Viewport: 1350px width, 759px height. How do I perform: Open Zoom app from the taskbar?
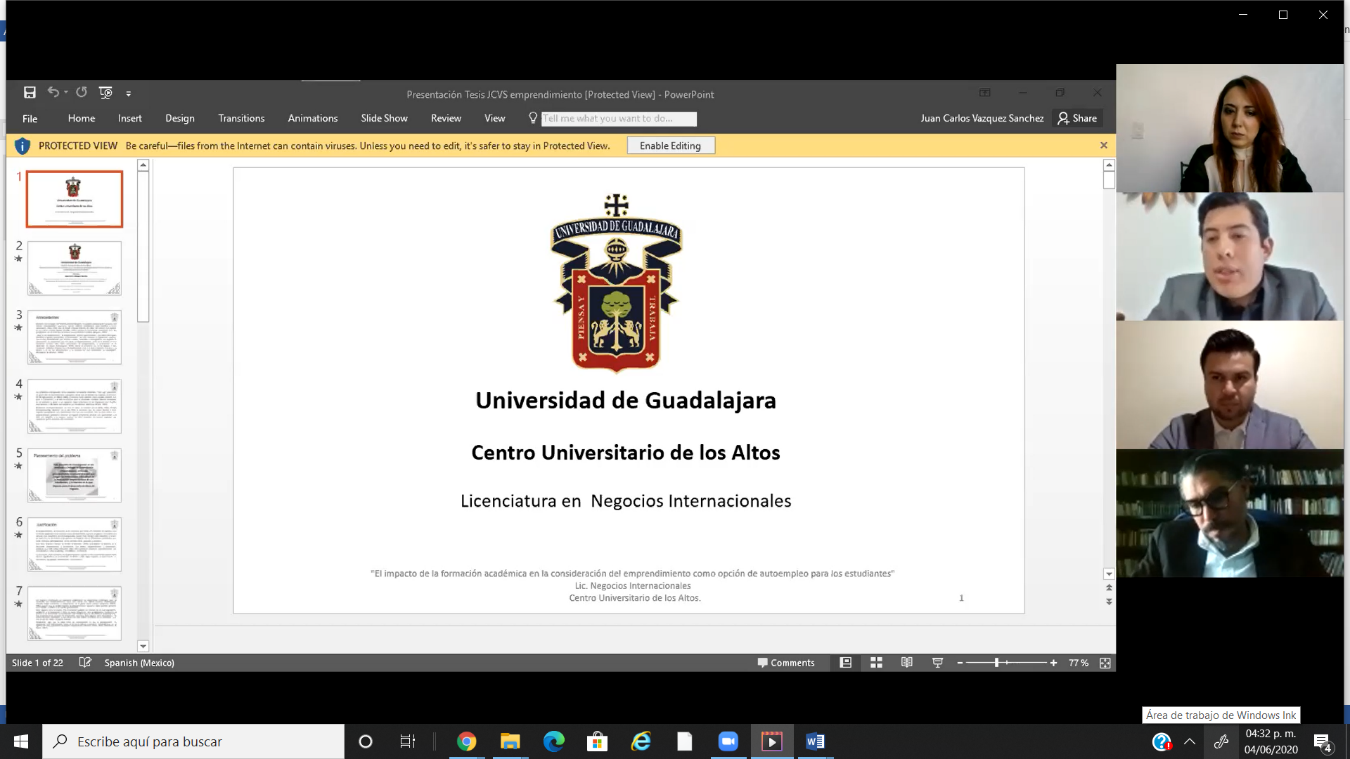(x=728, y=741)
